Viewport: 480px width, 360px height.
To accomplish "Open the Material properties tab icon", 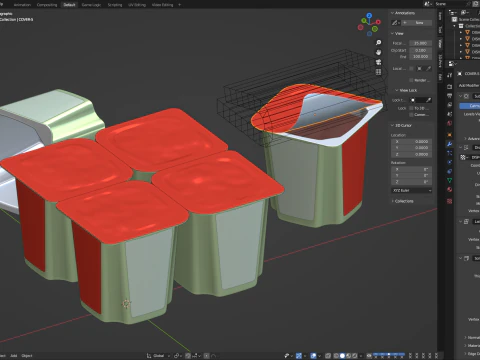I will coord(450,189).
